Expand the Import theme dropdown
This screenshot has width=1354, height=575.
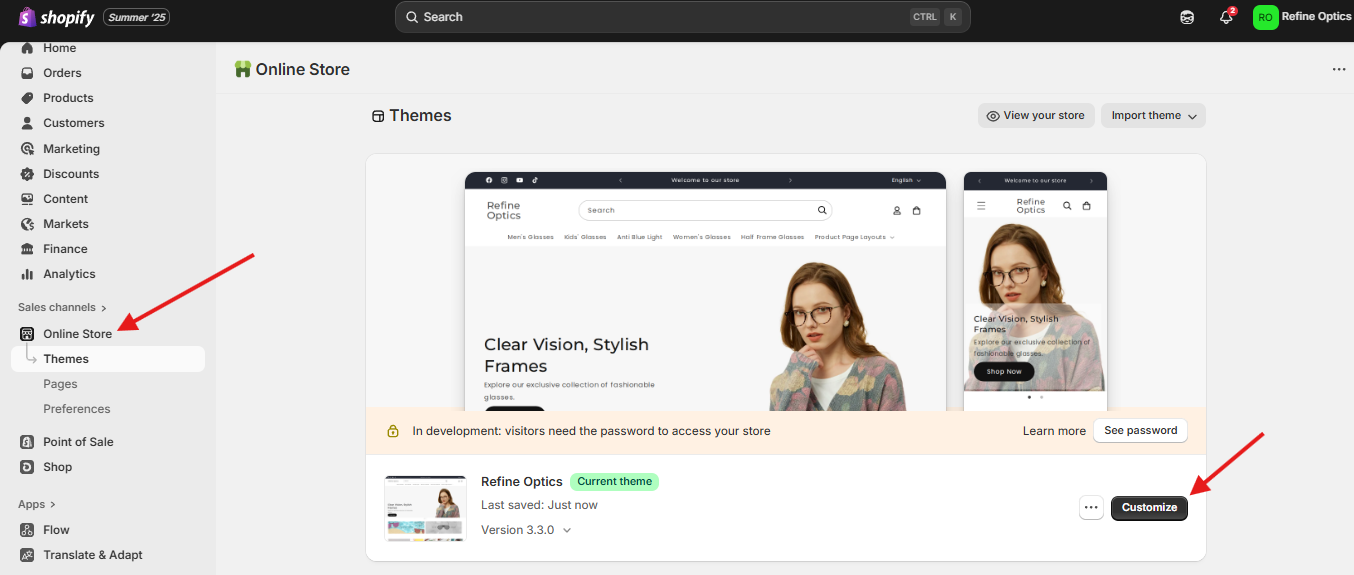(1153, 116)
